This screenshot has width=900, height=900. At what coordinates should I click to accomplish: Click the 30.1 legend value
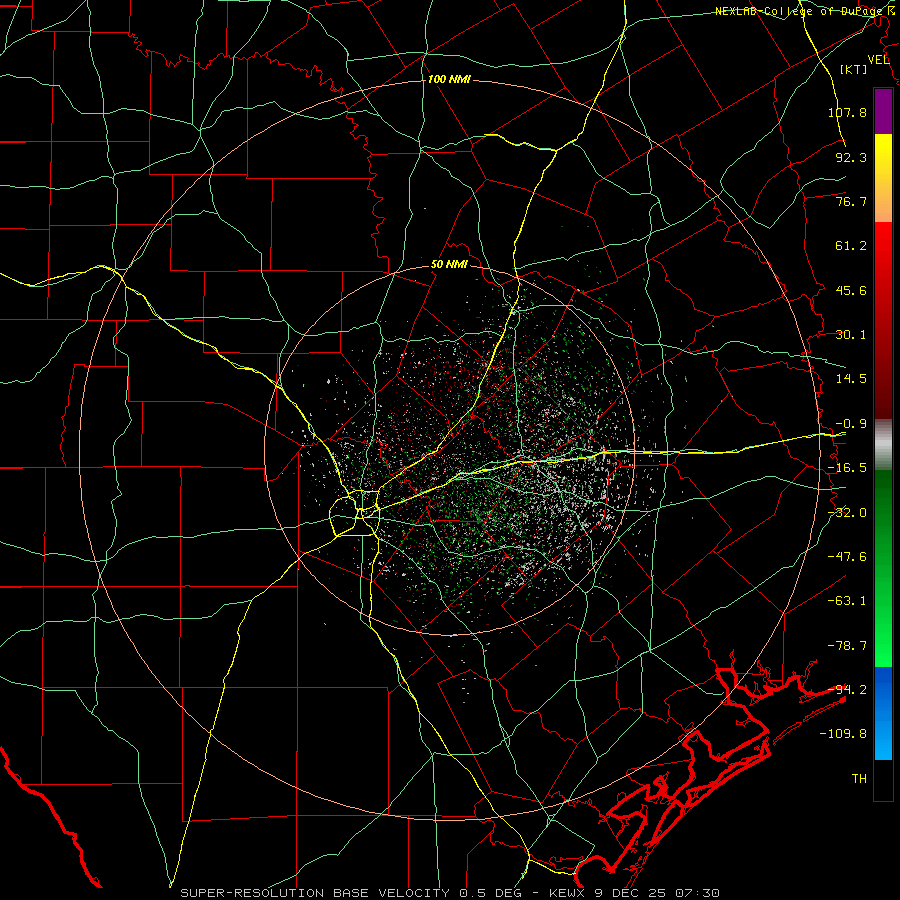[x=851, y=335]
